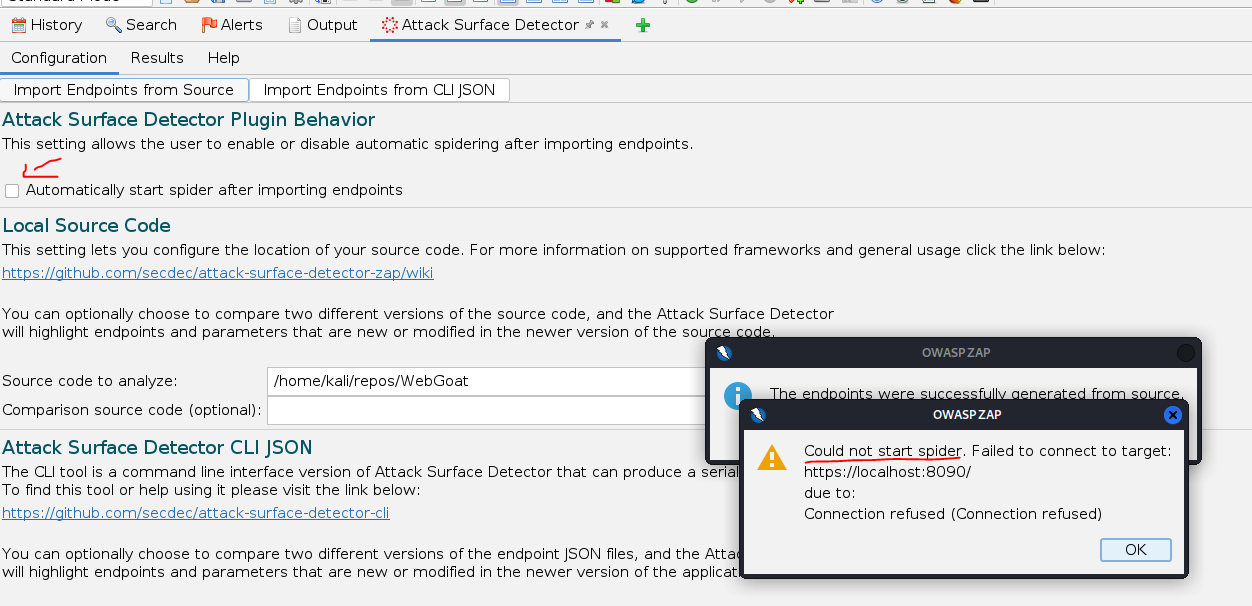This screenshot has width=1252, height=606.
Task: Select 'https://localhost:8090/' text in dialog
Action: click(x=887, y=472)
